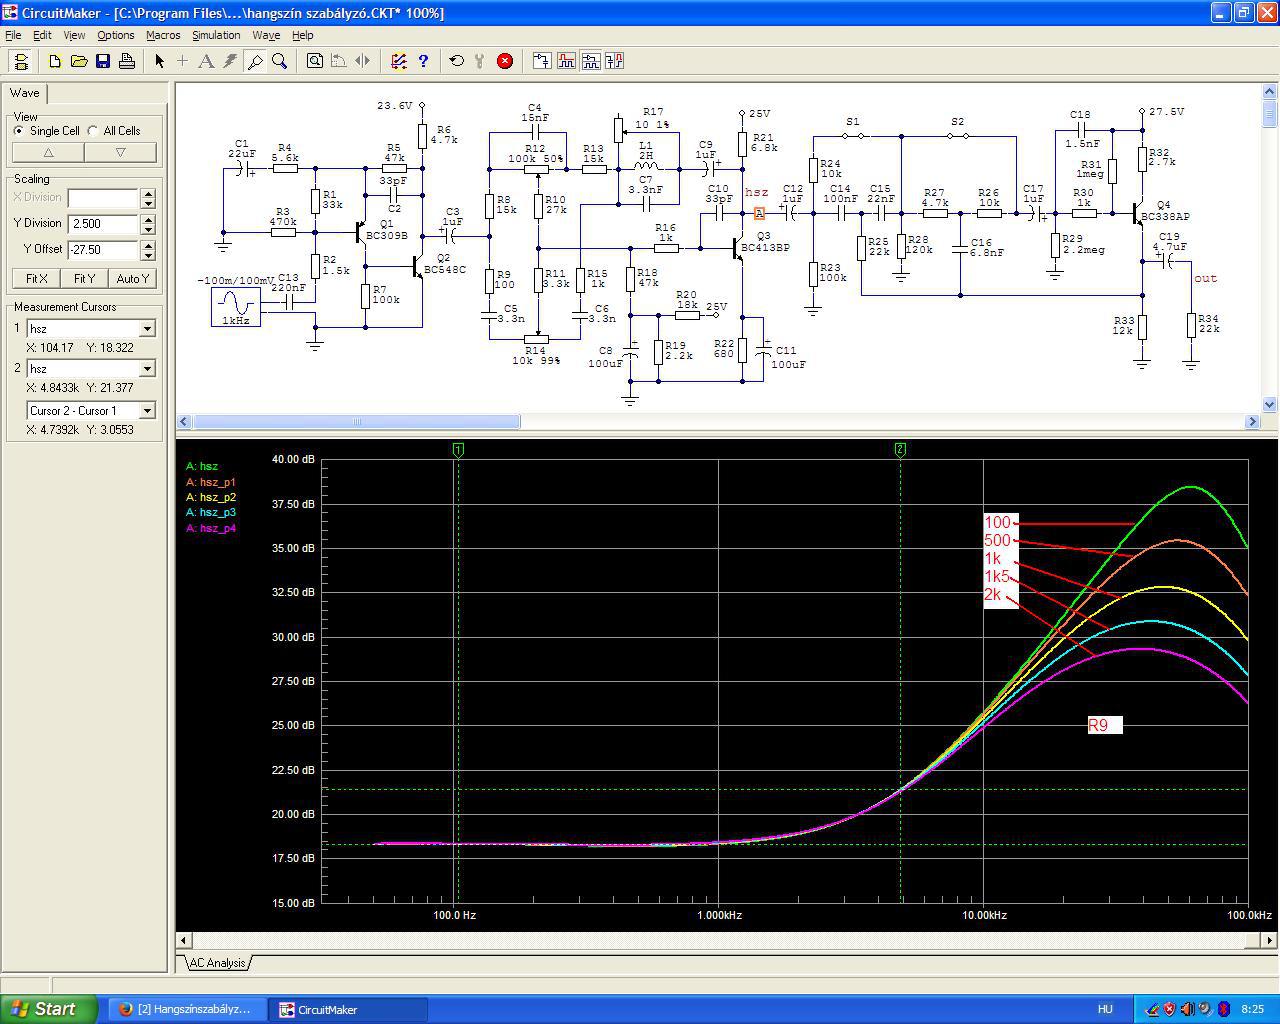Open the Simulation menu
Image resolution: width=1280 pixels, height=1024 pixels.
[x=216, y=35]
